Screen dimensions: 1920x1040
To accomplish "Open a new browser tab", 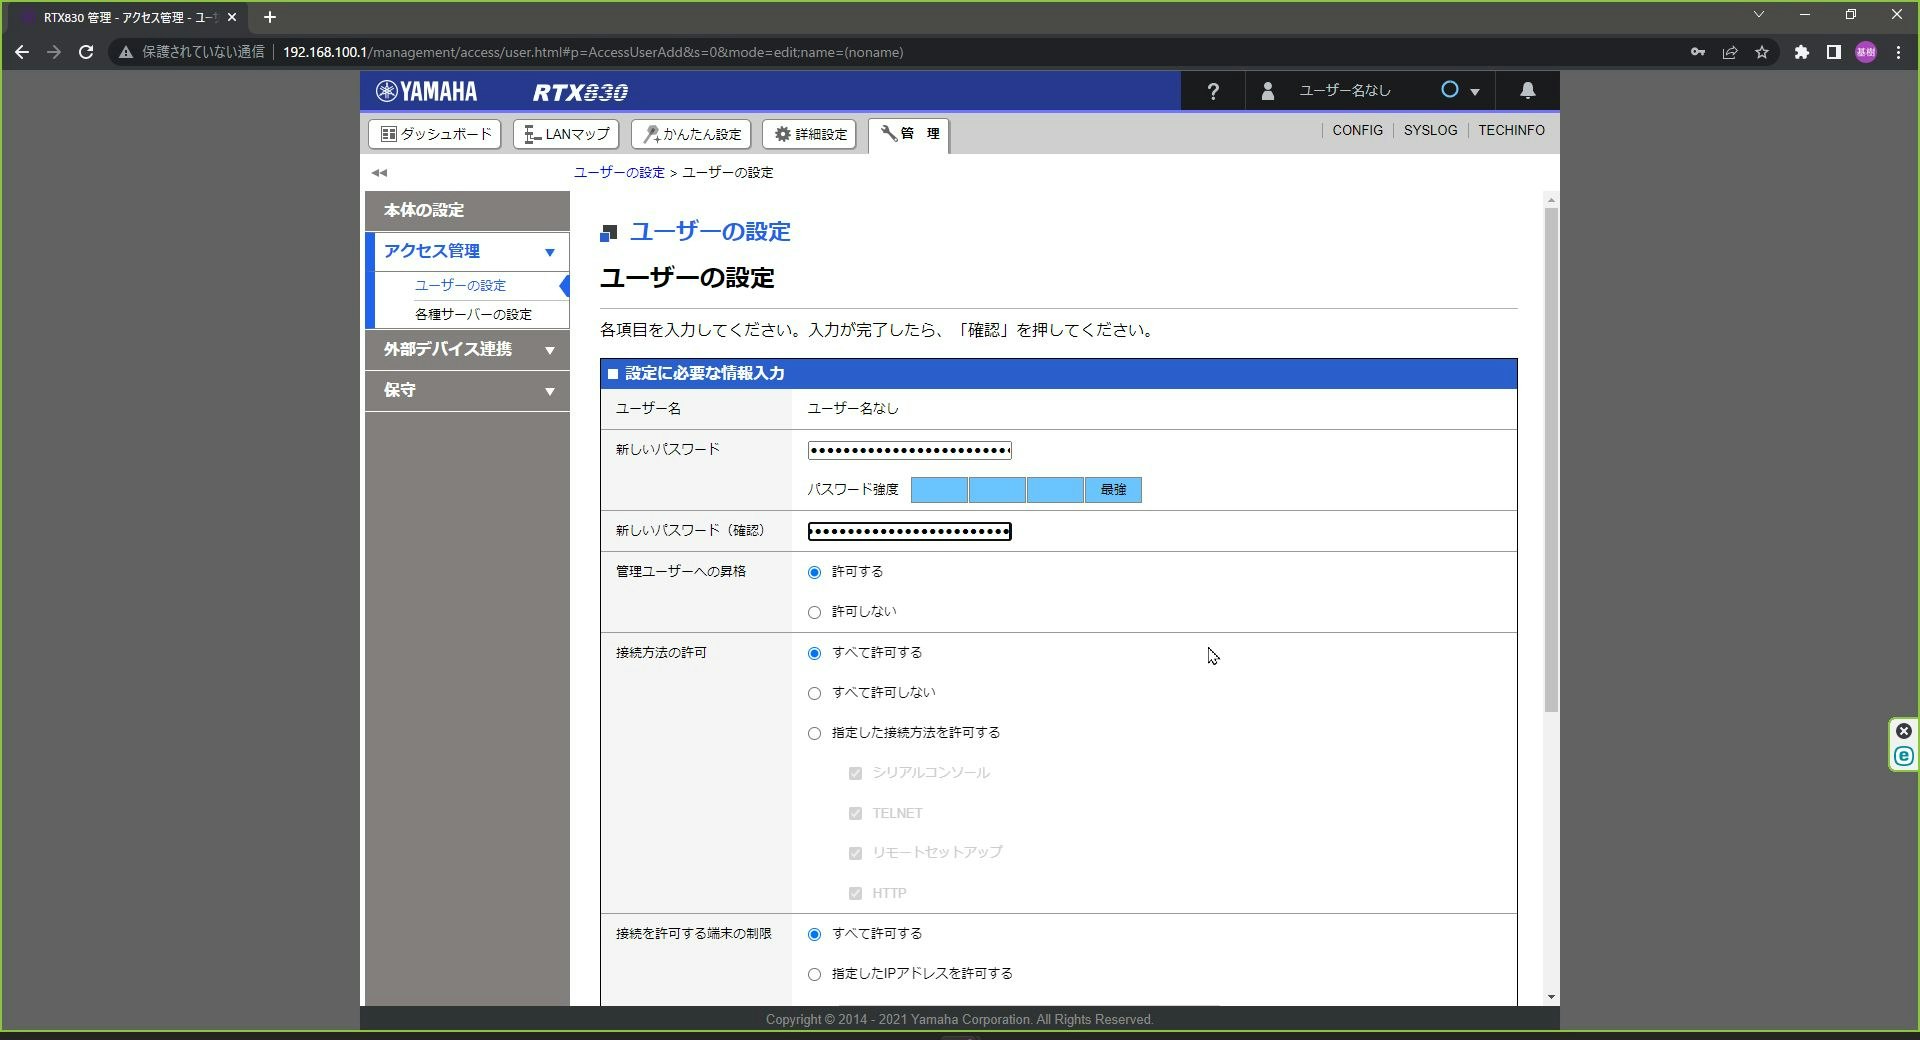I will click(269, 17).
